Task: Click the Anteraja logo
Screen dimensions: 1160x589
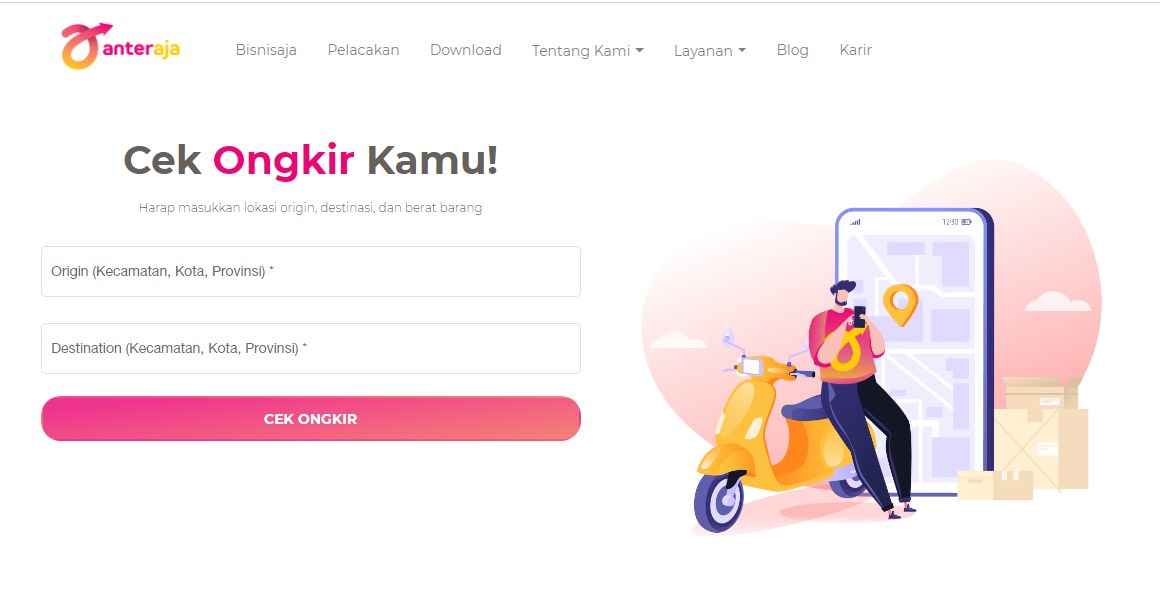Action: [x=121, y=46]
